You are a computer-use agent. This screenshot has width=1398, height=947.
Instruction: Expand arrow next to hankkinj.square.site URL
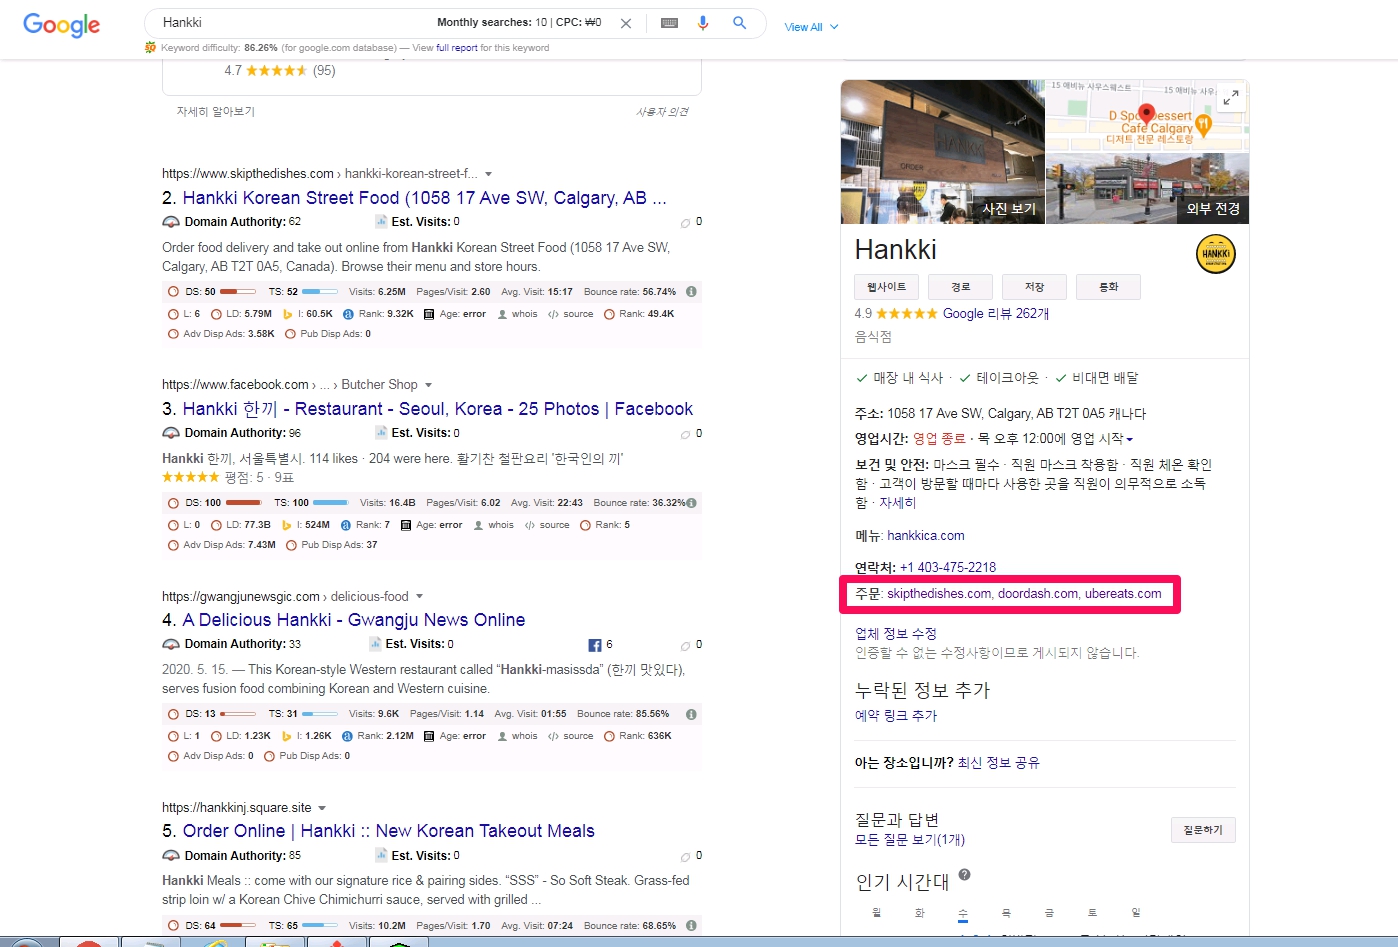tap(322, 808)
